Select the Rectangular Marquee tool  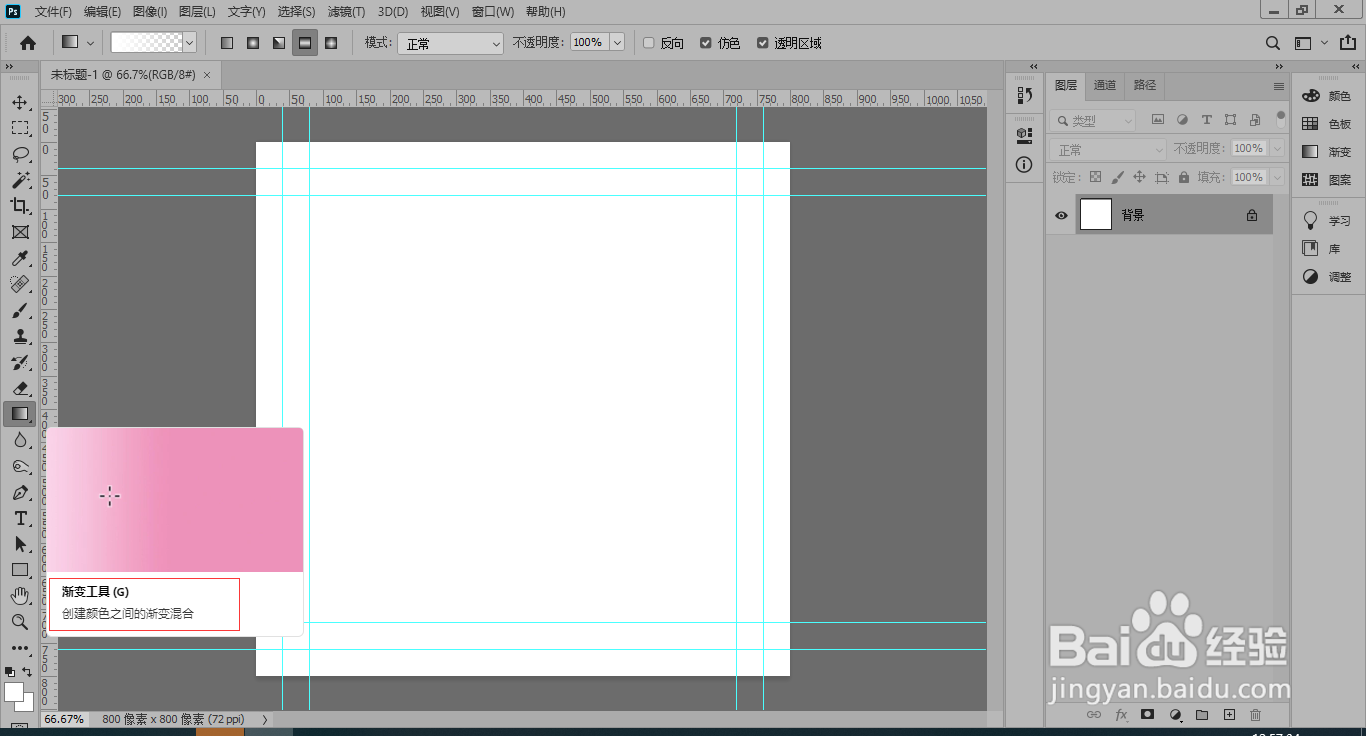pyautogui.click(x=20, y=128)
